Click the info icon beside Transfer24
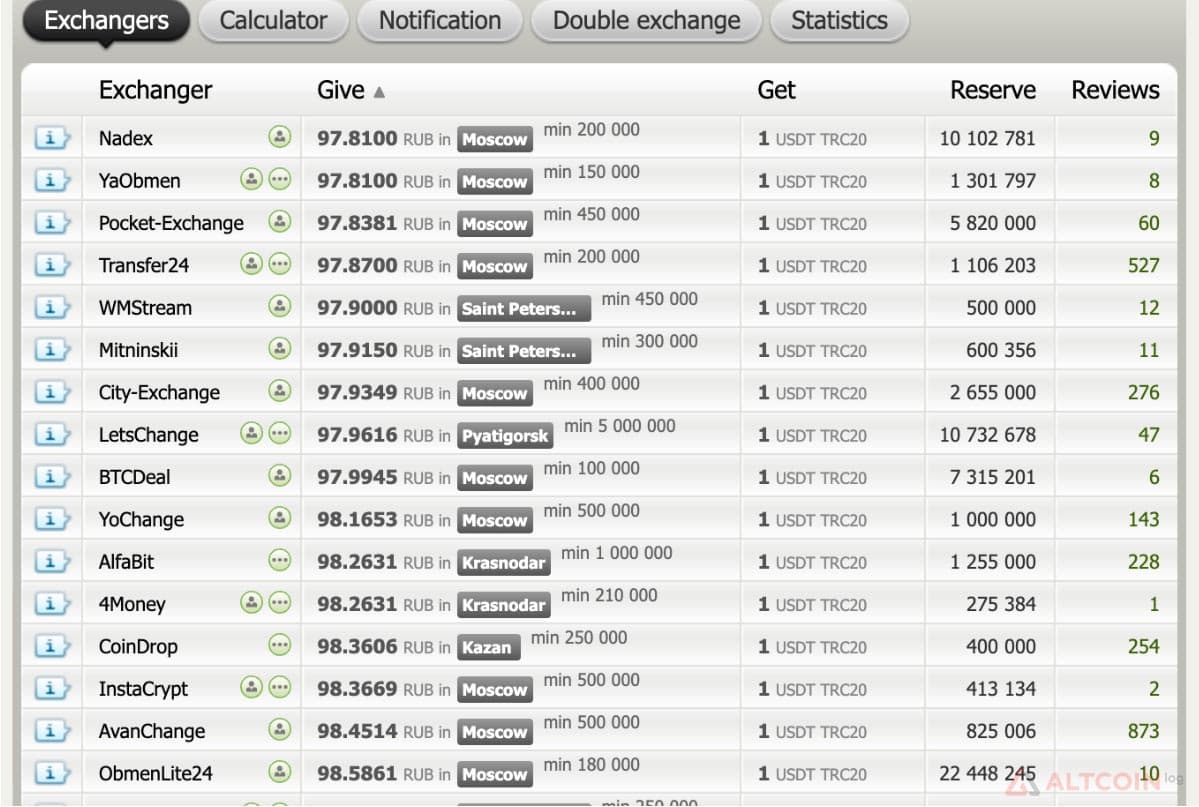The image size is (1199, 807). click(x=52, y=265)
